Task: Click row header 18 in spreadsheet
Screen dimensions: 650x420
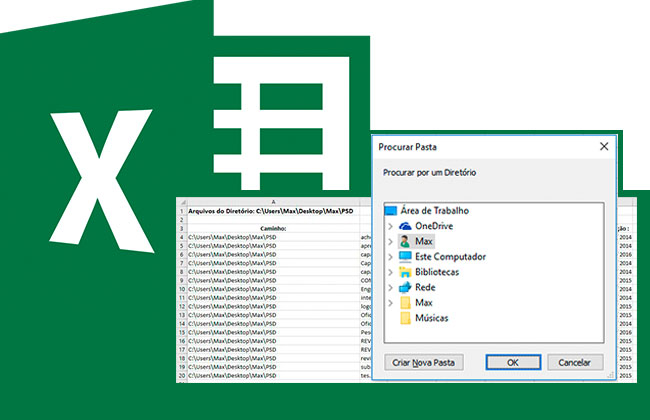Action: pos(182,358)
